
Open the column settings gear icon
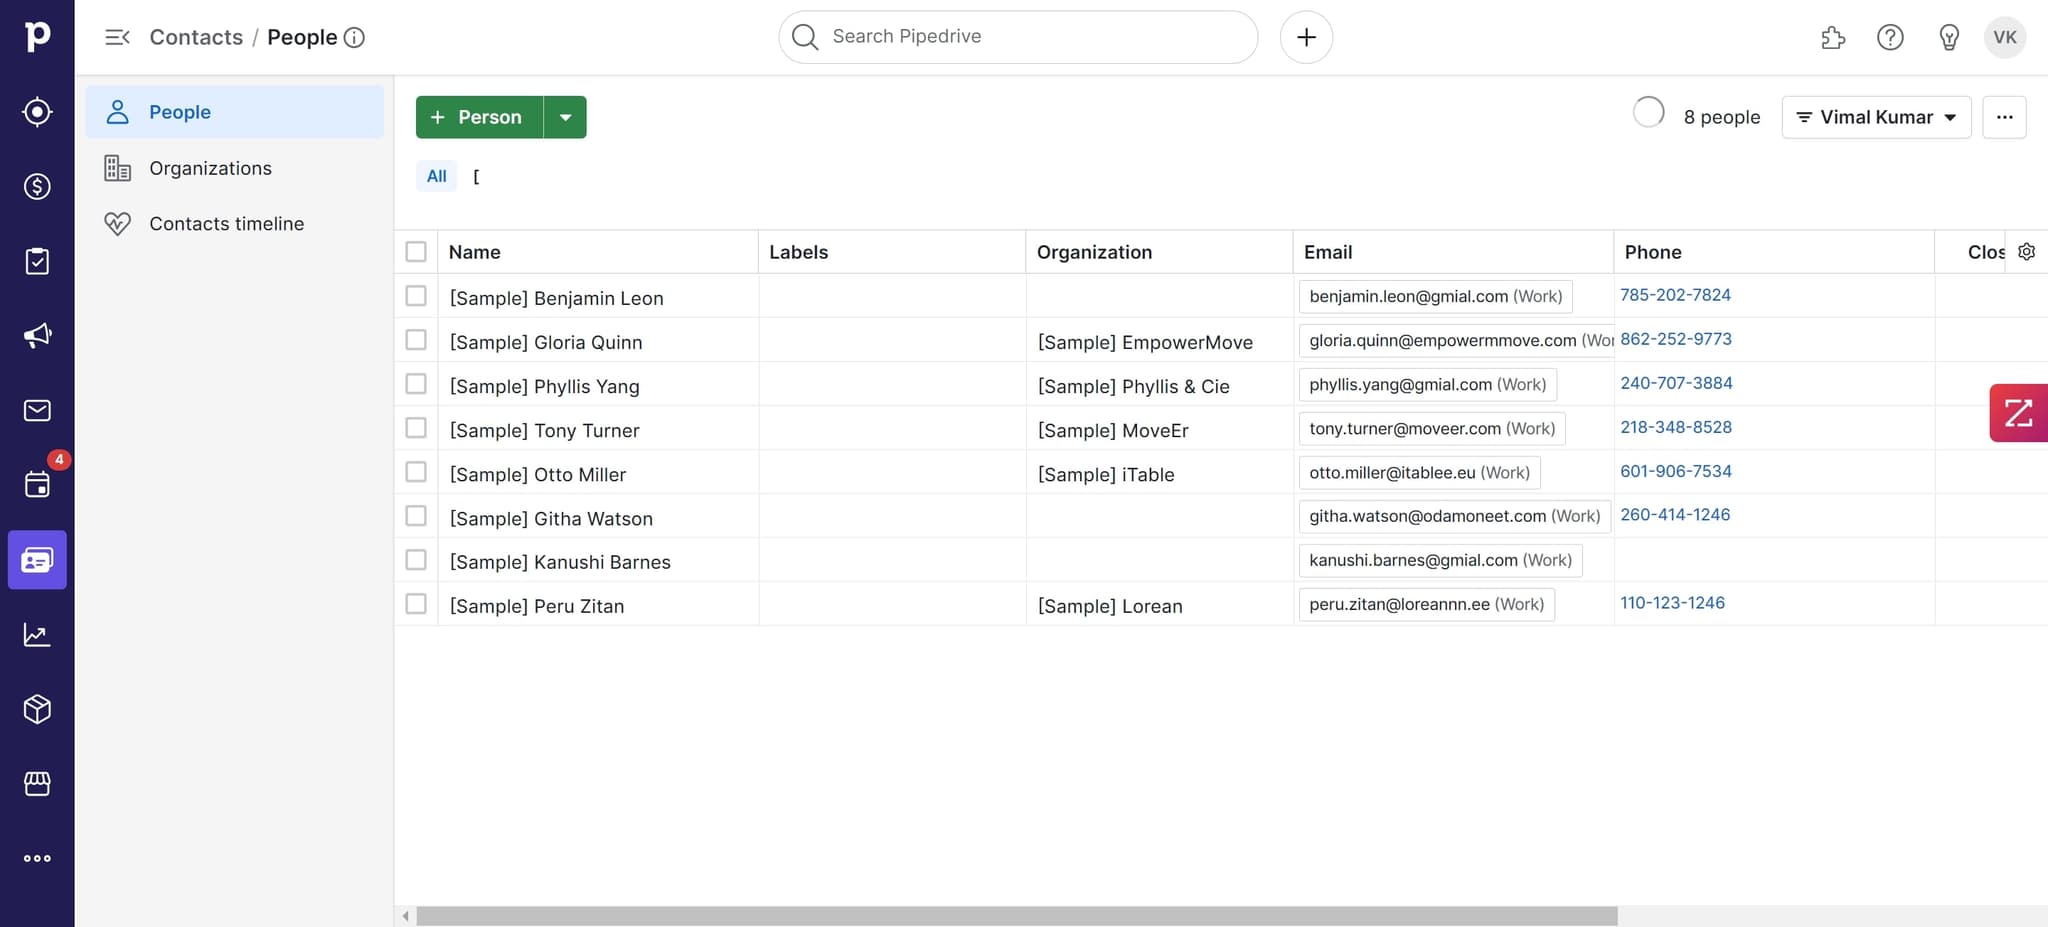click(2026, 251)
